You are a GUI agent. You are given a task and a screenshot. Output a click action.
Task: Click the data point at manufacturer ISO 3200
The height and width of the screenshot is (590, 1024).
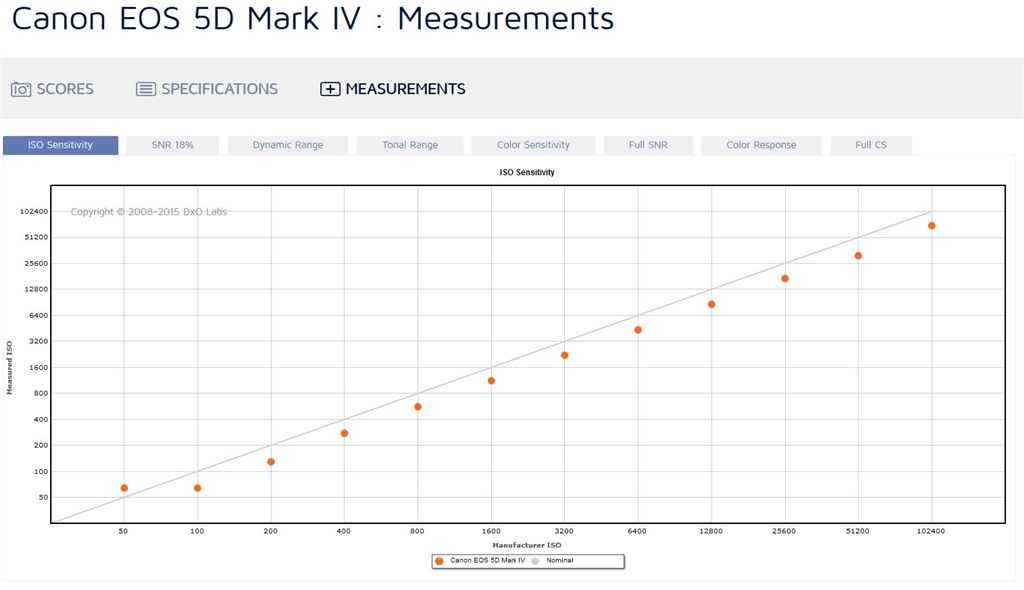tap(565, 355)
